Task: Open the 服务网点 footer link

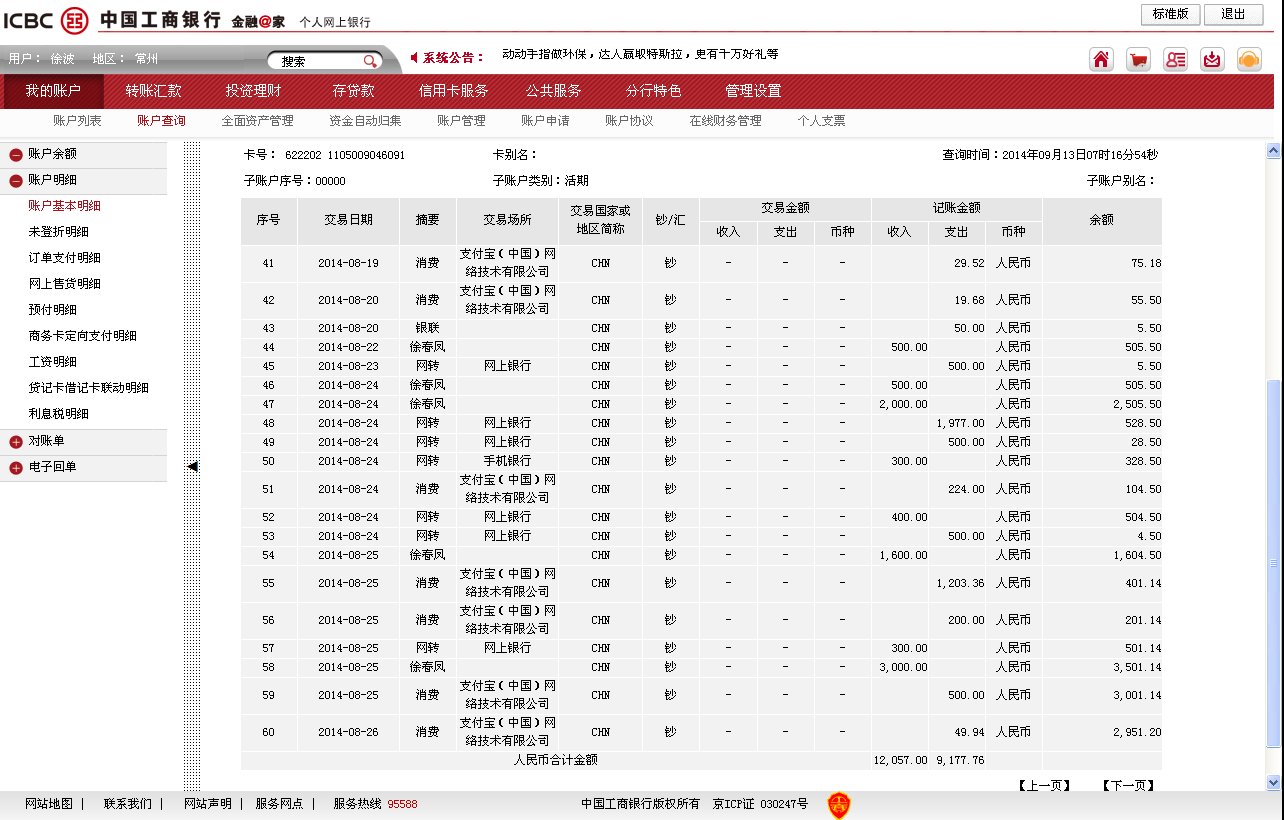Action: (x=279, y=804)
